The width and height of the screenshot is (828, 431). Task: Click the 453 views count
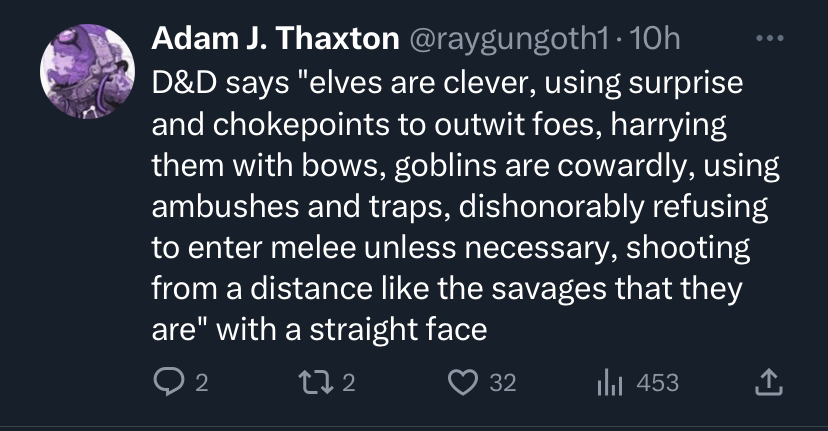click(657, 382)
